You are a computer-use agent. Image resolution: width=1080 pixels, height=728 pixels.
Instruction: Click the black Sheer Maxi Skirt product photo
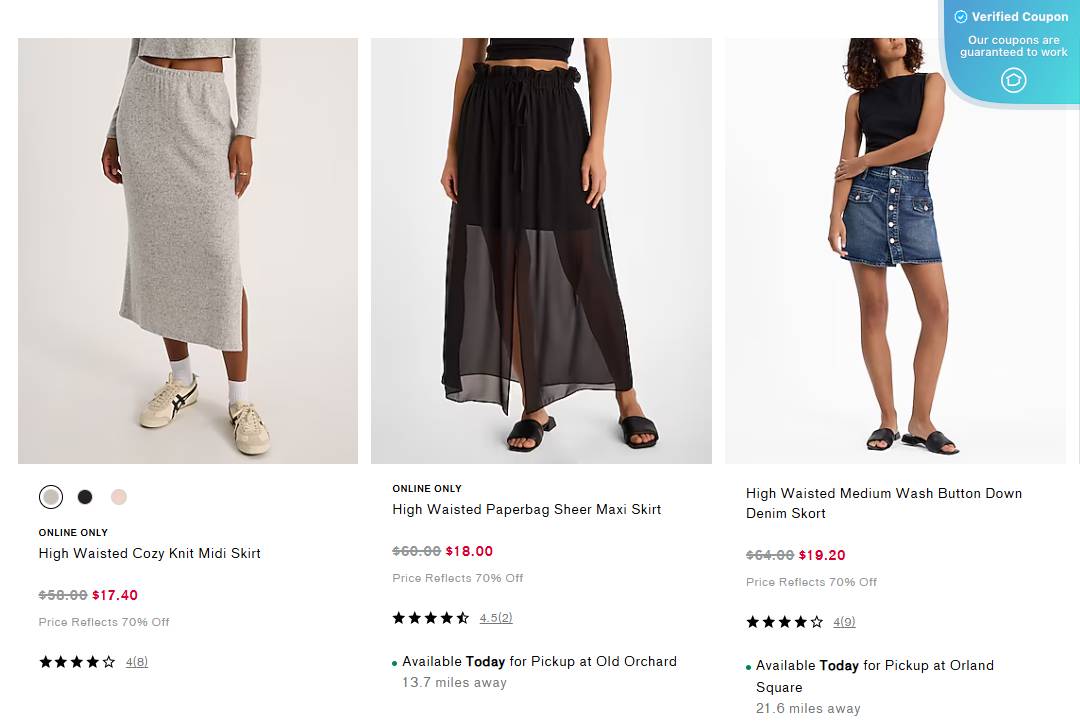(541, 250)
